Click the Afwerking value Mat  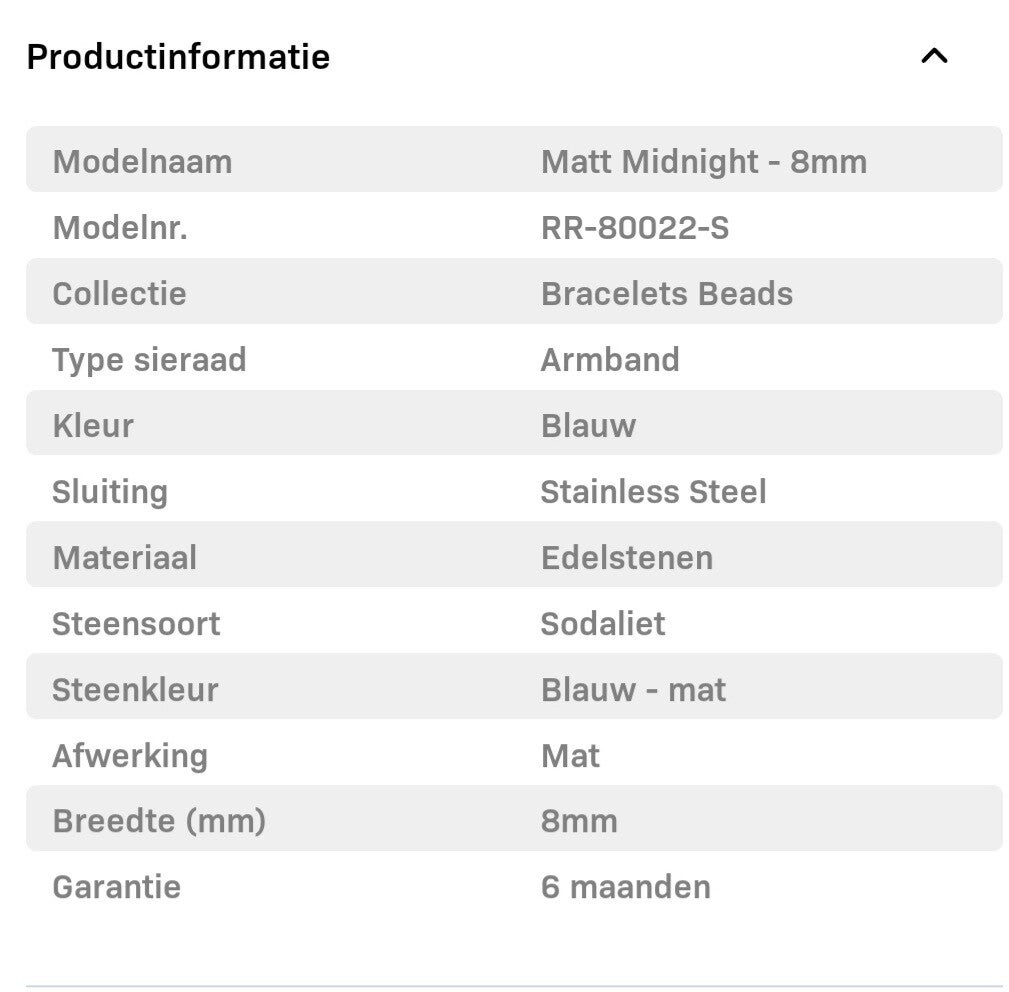tap(570, 756)
